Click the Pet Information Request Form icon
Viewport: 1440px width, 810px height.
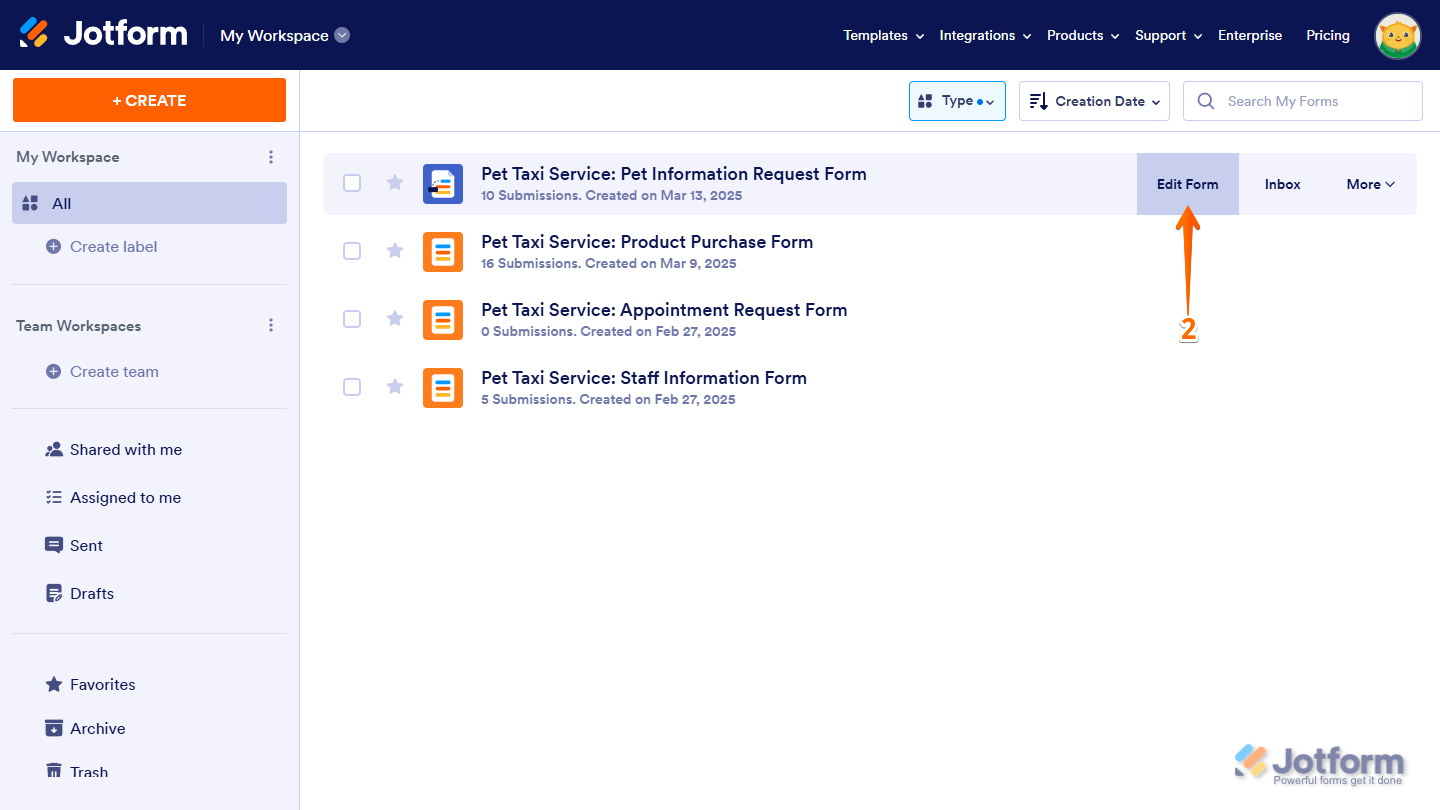coord(443,184)
